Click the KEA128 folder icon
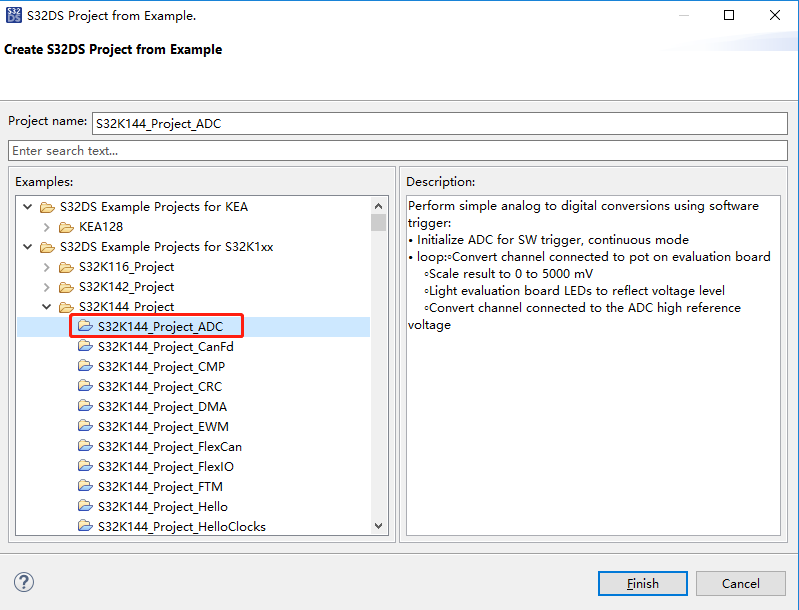 click(x=66, y=227)
